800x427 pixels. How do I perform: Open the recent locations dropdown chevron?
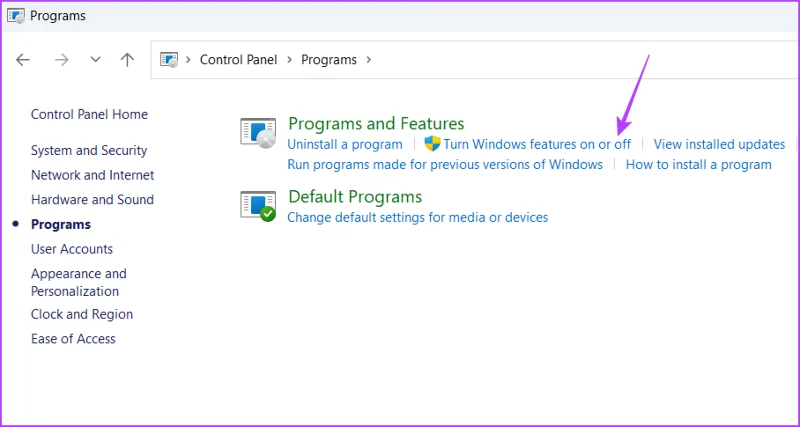(x=95, y=60)
